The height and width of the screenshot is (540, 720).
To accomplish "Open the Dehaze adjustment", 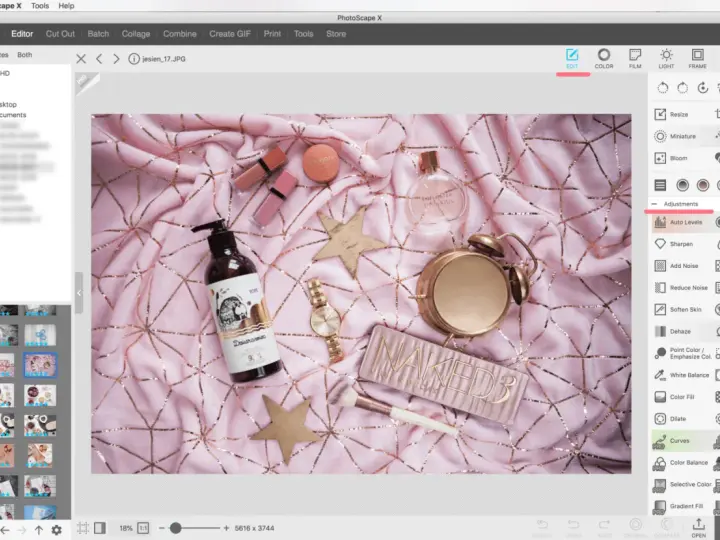I will pos(672,332).
